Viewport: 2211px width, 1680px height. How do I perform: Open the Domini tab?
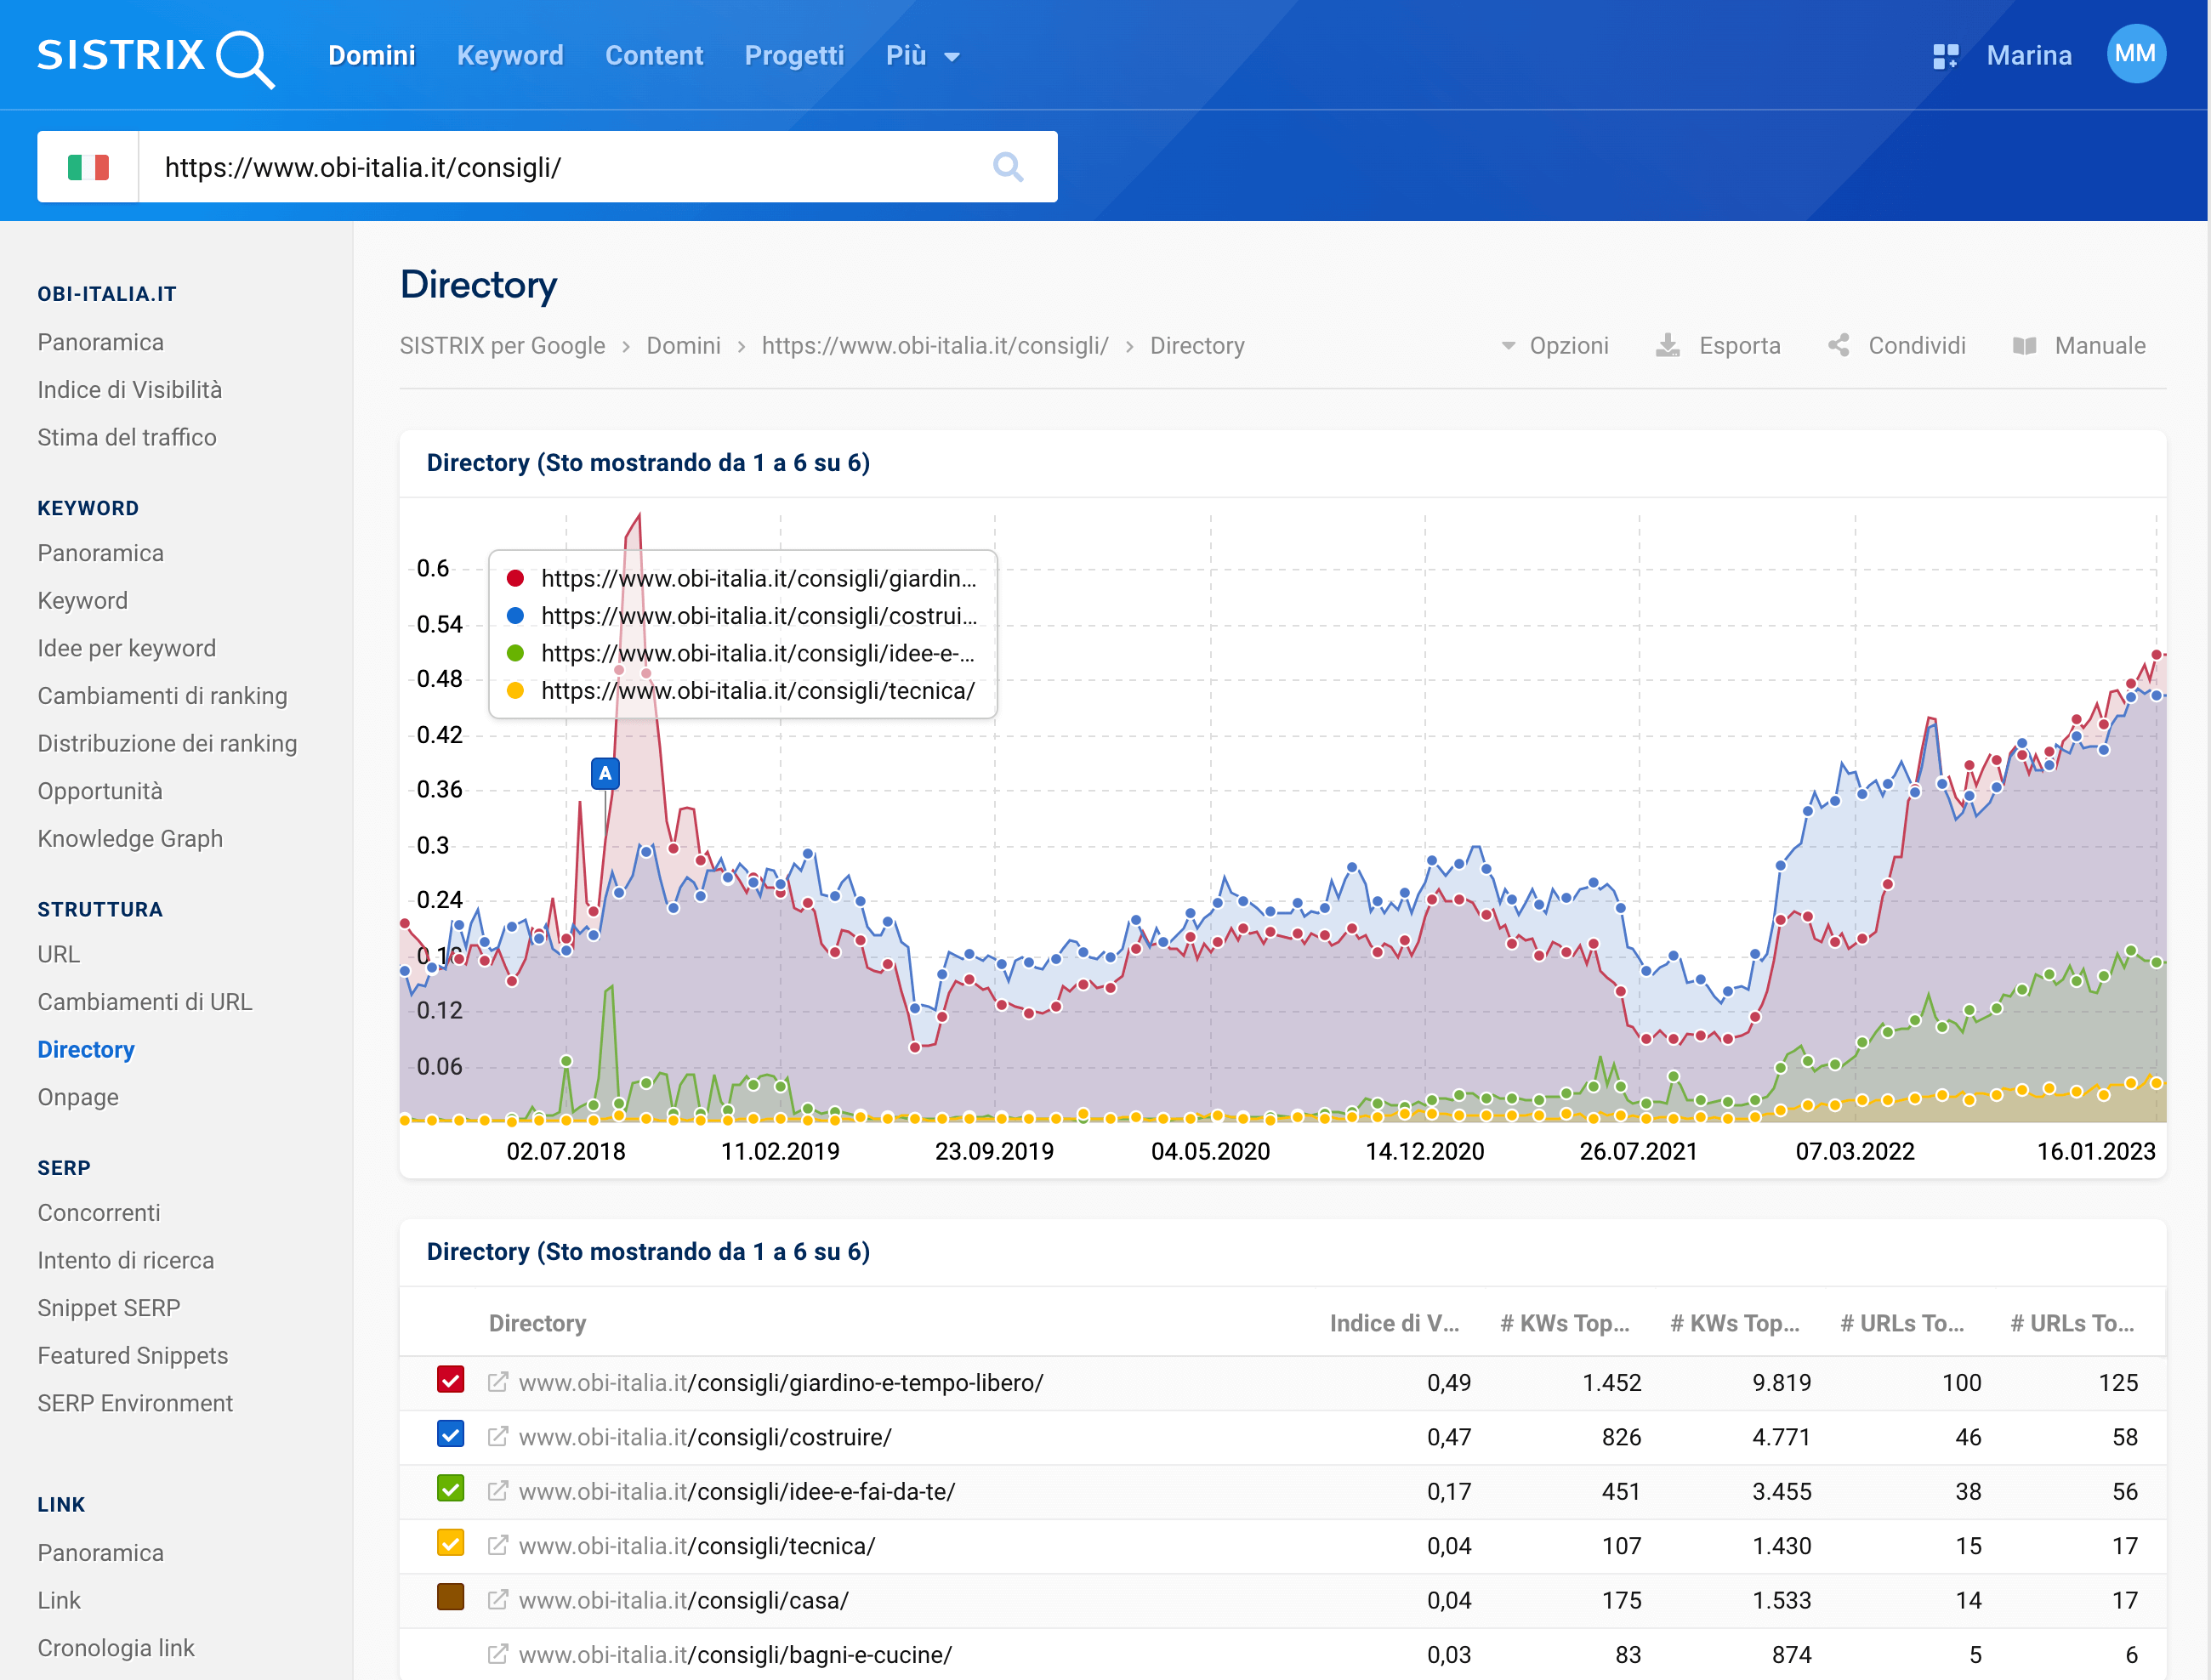[x=372, y=56]
